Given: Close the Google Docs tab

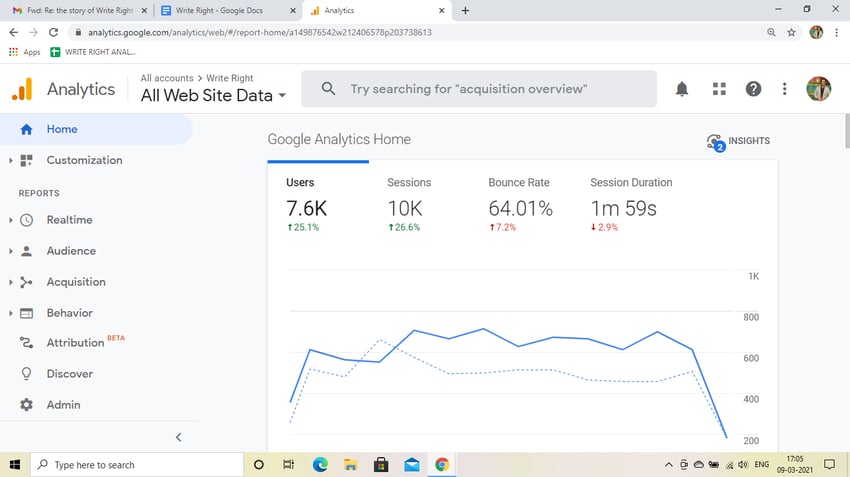Looking at the screenshot, I should click(293, 10).
